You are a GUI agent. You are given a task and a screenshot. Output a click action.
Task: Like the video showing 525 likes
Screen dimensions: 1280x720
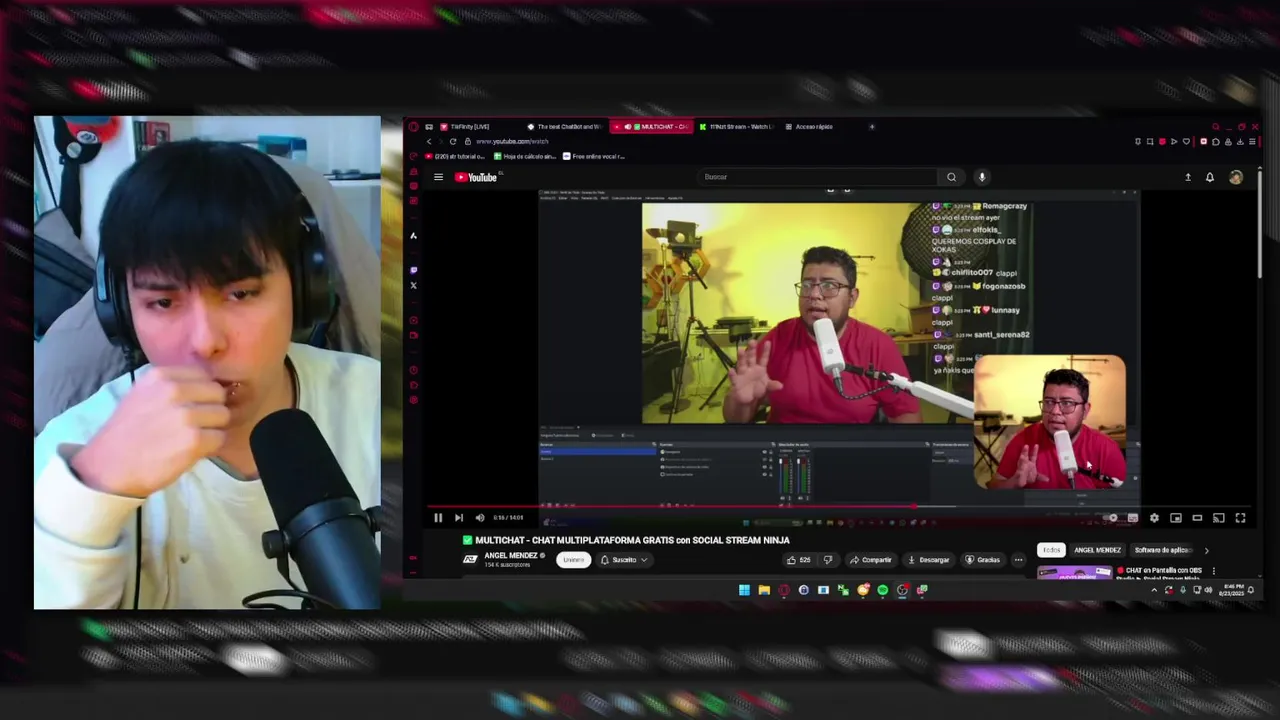(799, 560)
